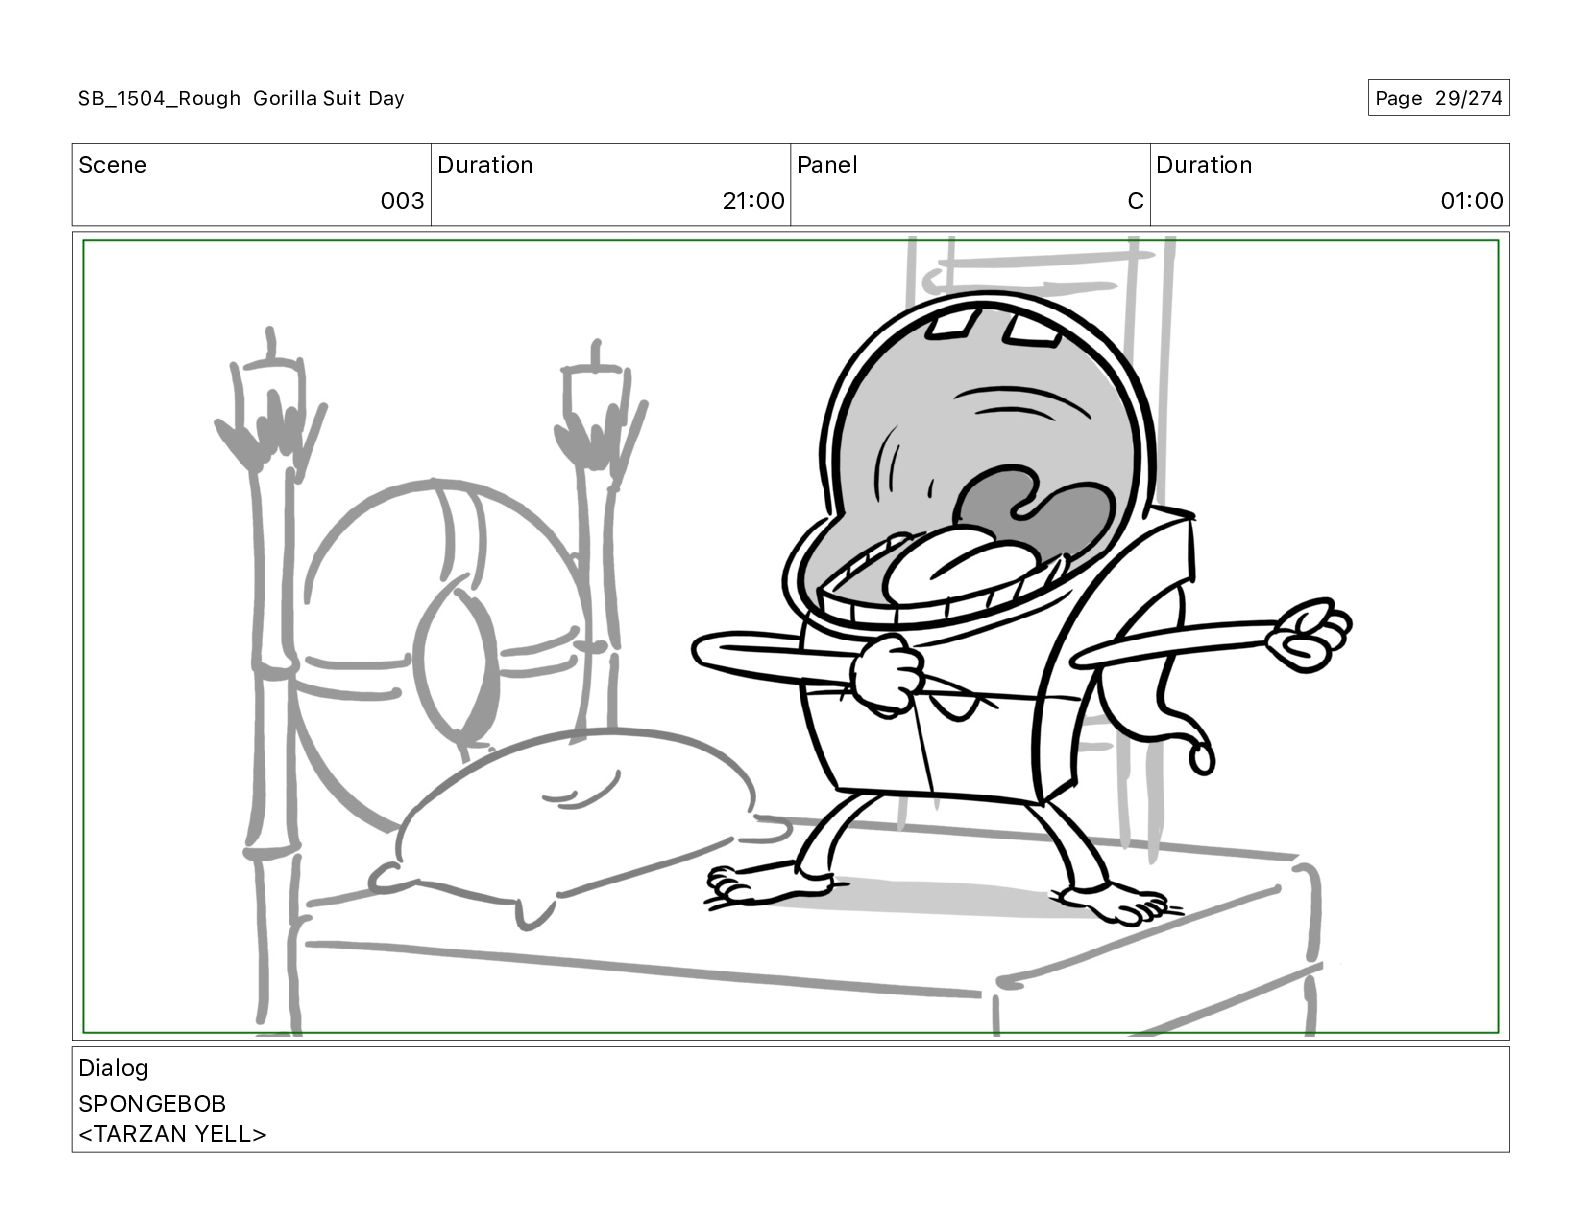The width and height of the screenshot is (1584, 1224).
Task: Click the dialog line '<TARZAN YELL>'
Action: tap(172, 1134)
